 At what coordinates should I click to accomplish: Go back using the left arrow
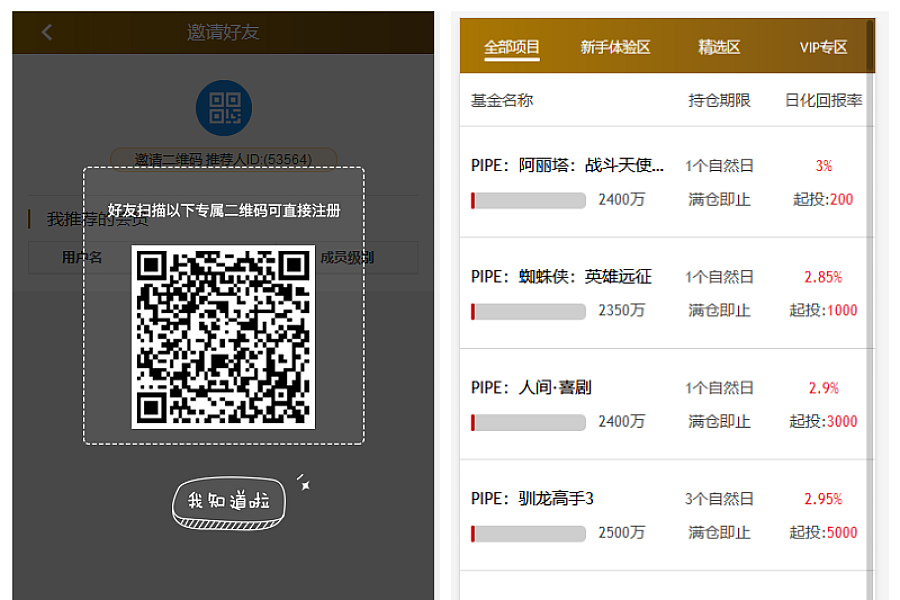coord(47,32)
